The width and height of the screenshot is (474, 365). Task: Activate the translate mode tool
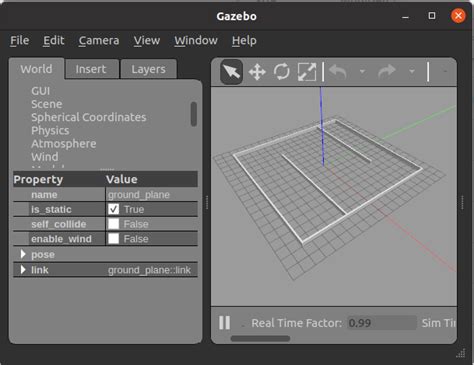257,72
